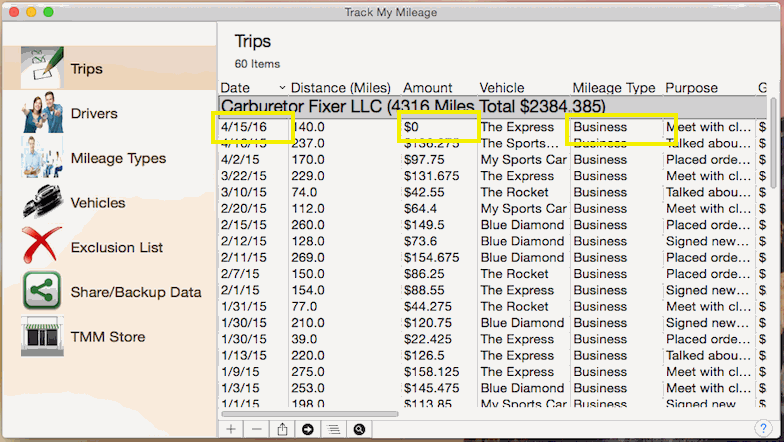
Task: Open the TMM Store shop icon
Action: (42, 336)
